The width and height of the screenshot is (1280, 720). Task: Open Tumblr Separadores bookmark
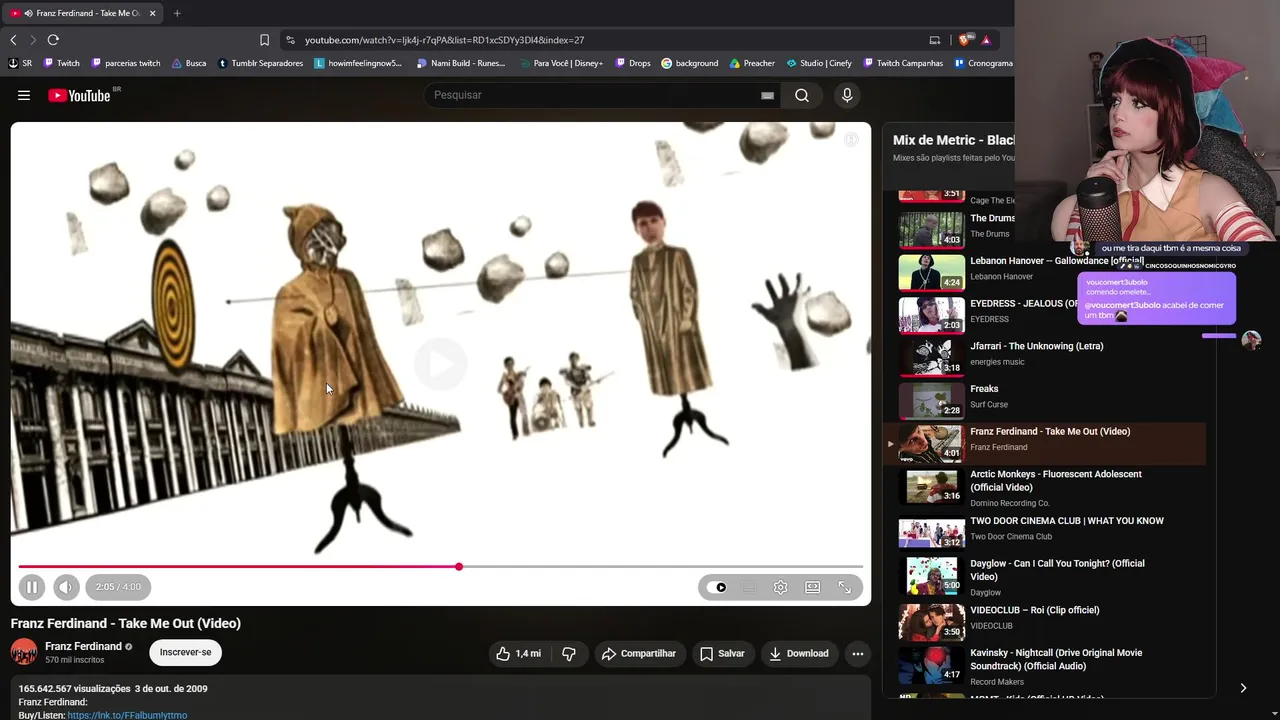[260, 63]
